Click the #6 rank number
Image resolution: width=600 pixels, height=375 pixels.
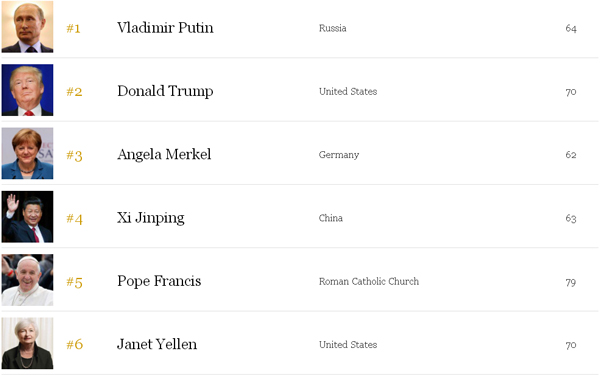75,344
